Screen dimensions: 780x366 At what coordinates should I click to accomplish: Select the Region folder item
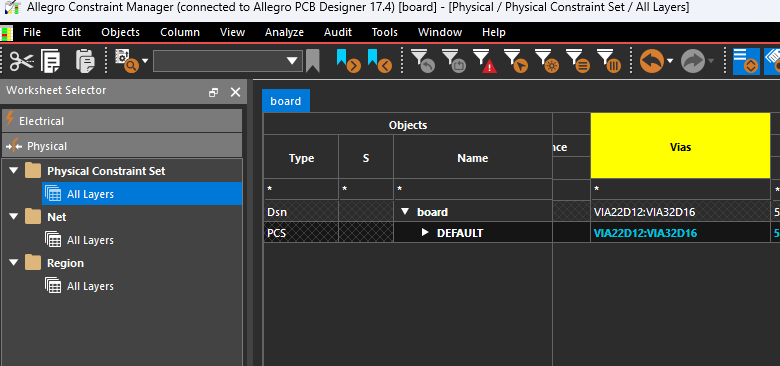(x=65, y=263)
